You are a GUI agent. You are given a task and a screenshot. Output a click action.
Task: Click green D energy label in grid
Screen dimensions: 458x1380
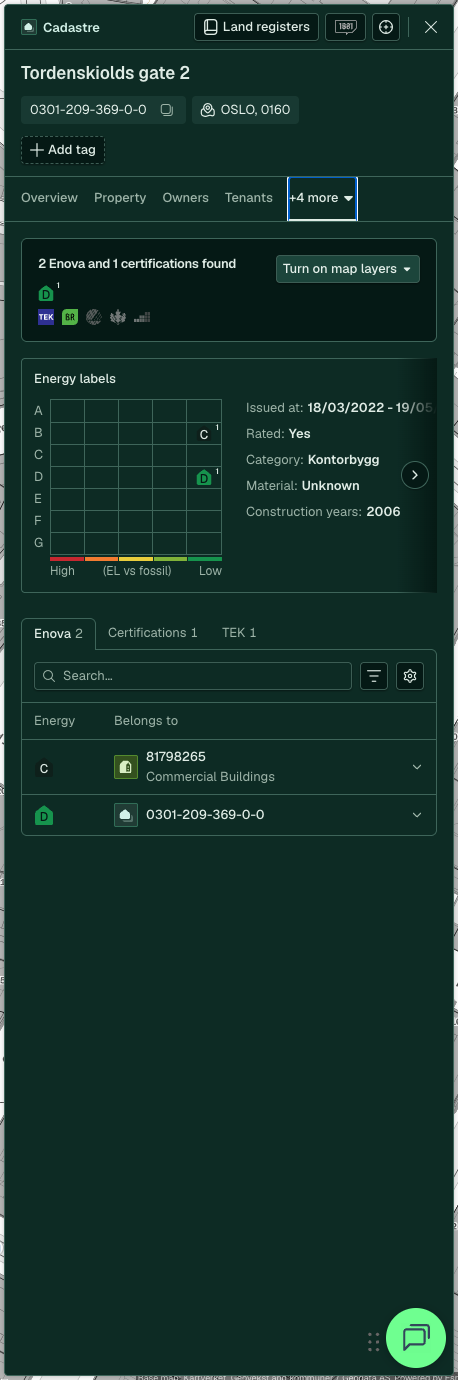click(x=204, y=478)
